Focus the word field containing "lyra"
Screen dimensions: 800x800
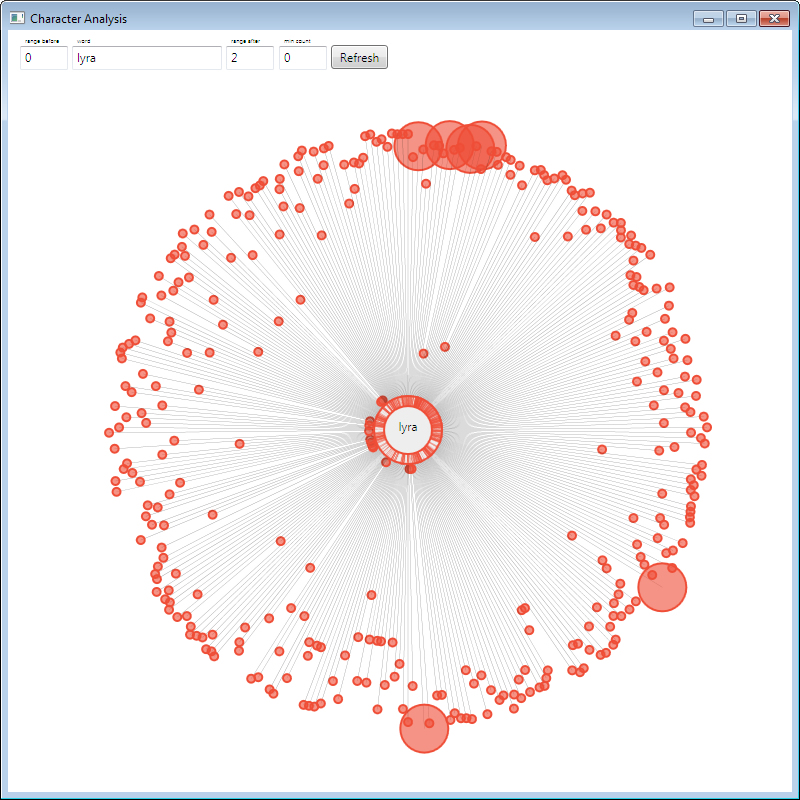pyautogui.click(x=146, y=58)
